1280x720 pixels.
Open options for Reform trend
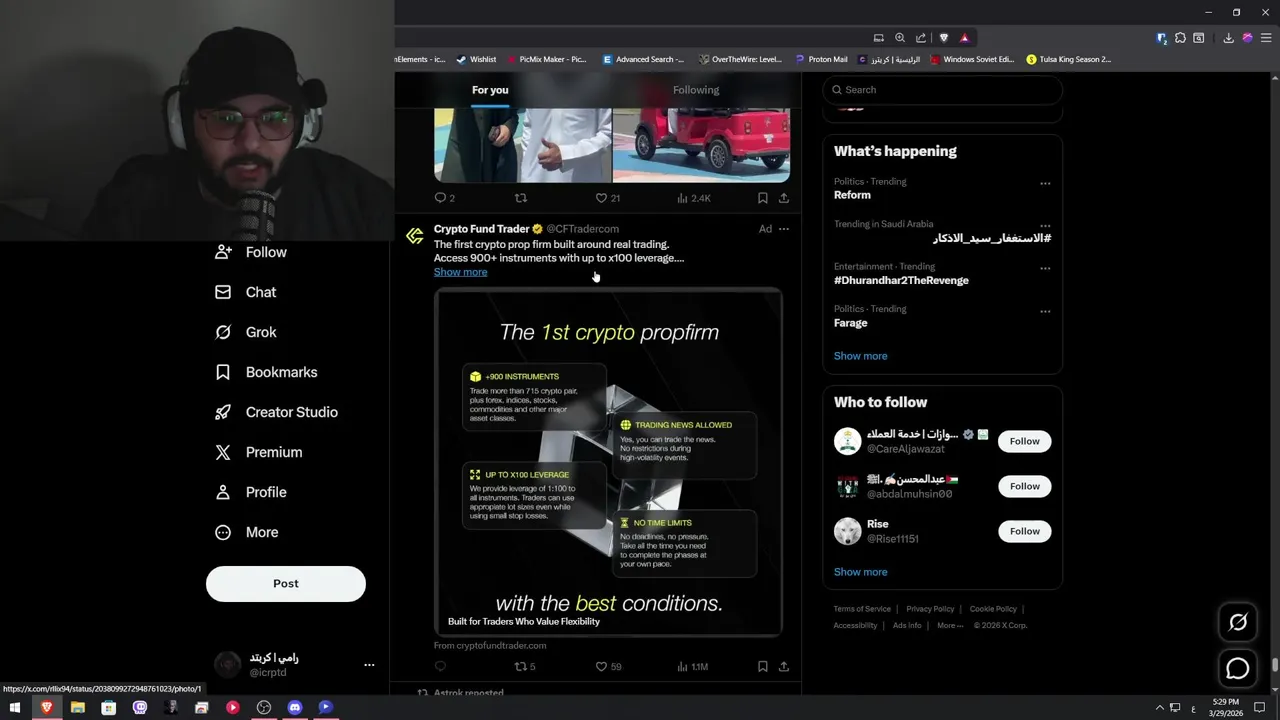[x=1045, y=183]
